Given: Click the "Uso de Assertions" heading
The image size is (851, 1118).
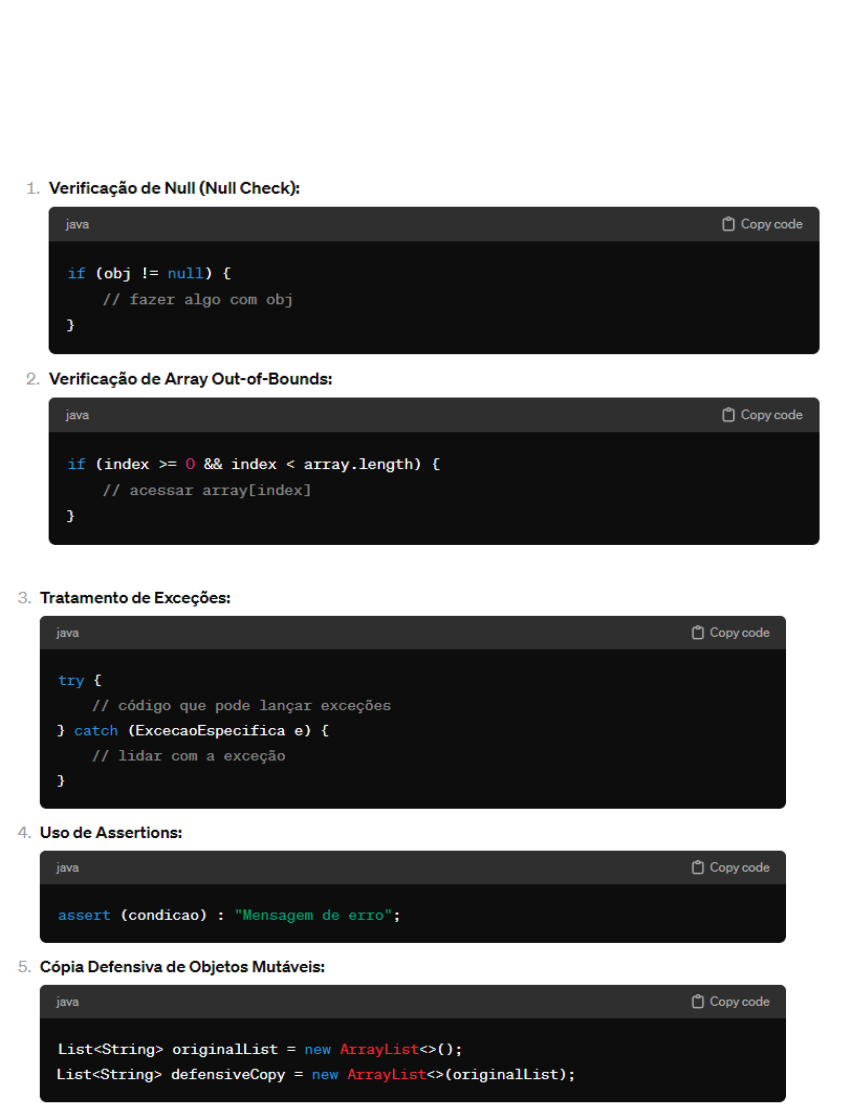Looking at the screenshot, I should click(x=111, y=832).
